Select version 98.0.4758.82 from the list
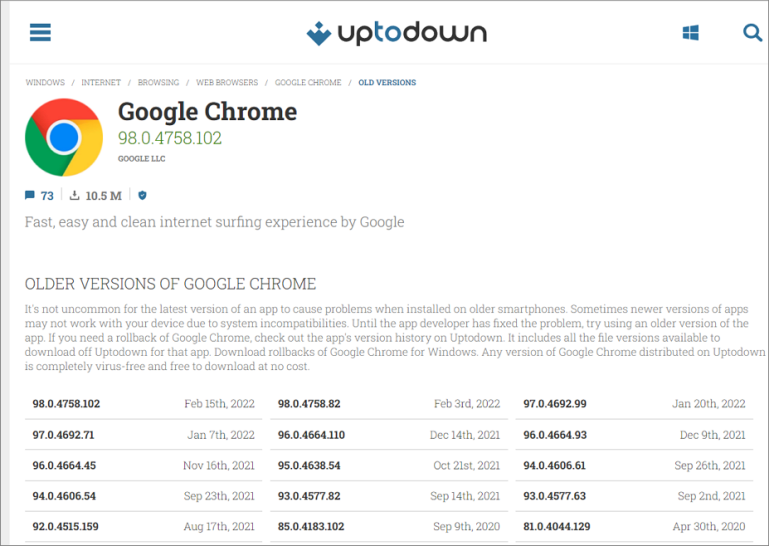769x546 pixels. click(309, 404)
